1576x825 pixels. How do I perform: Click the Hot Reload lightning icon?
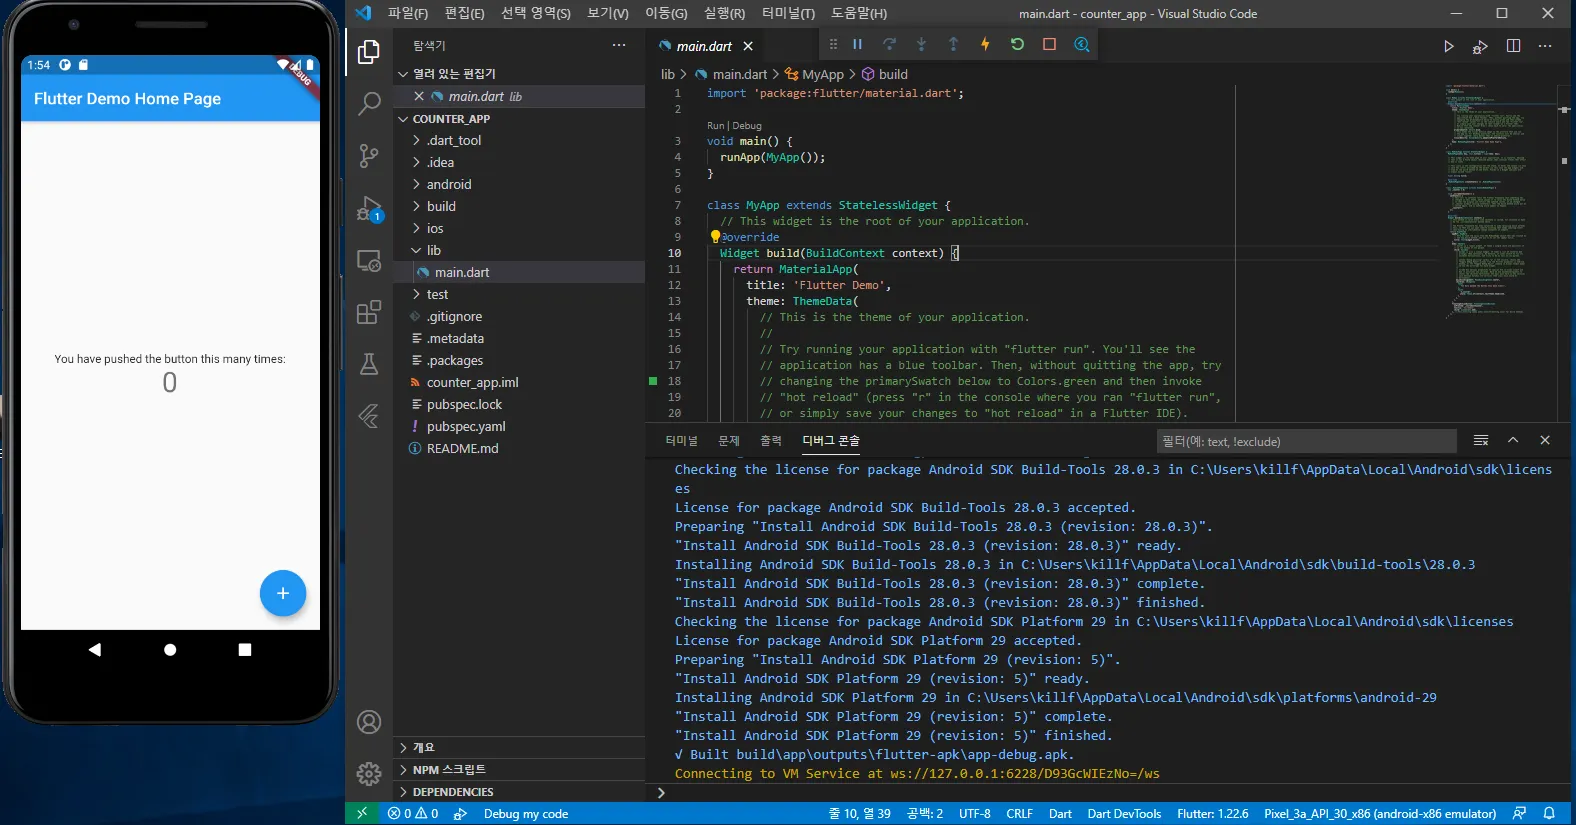pos(985,44)
